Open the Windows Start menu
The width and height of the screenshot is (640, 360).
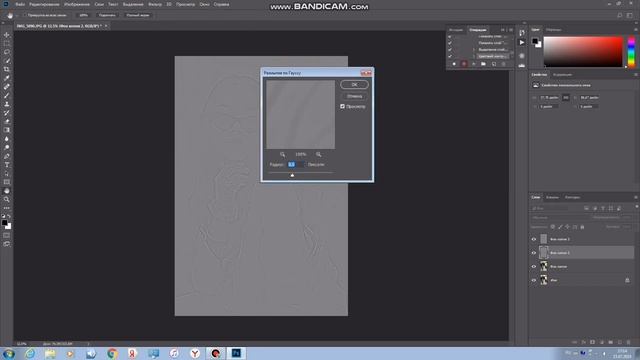9,353
